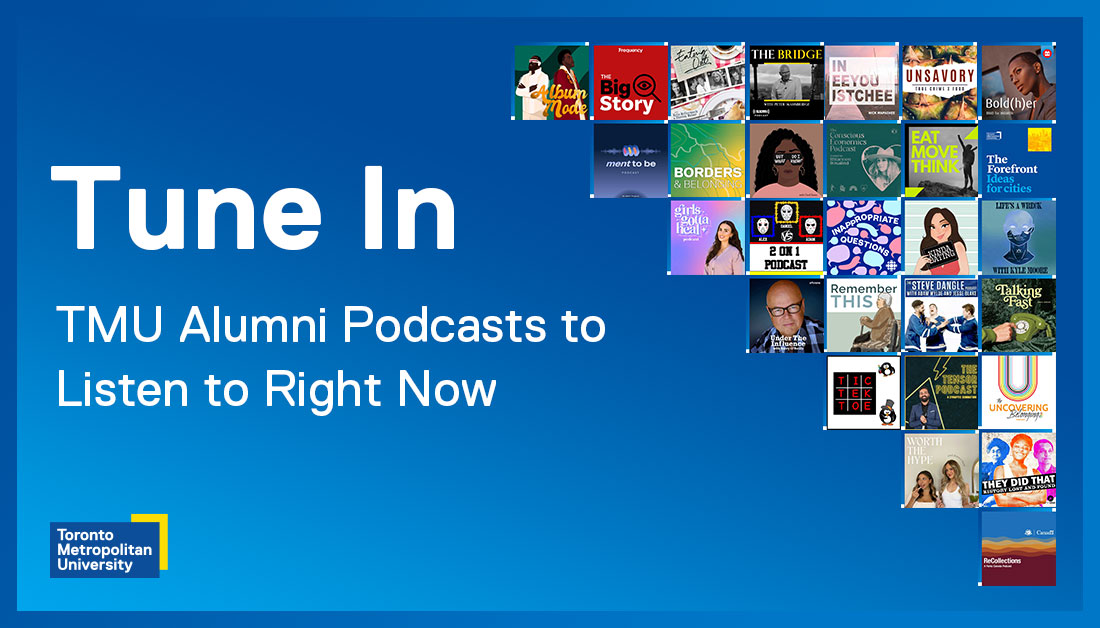The height and width of the screenshot is (628, 1100).
Task: Click the Conscious Economics Podcast cover
Action: pyautogui.click(x=862, y=160)
